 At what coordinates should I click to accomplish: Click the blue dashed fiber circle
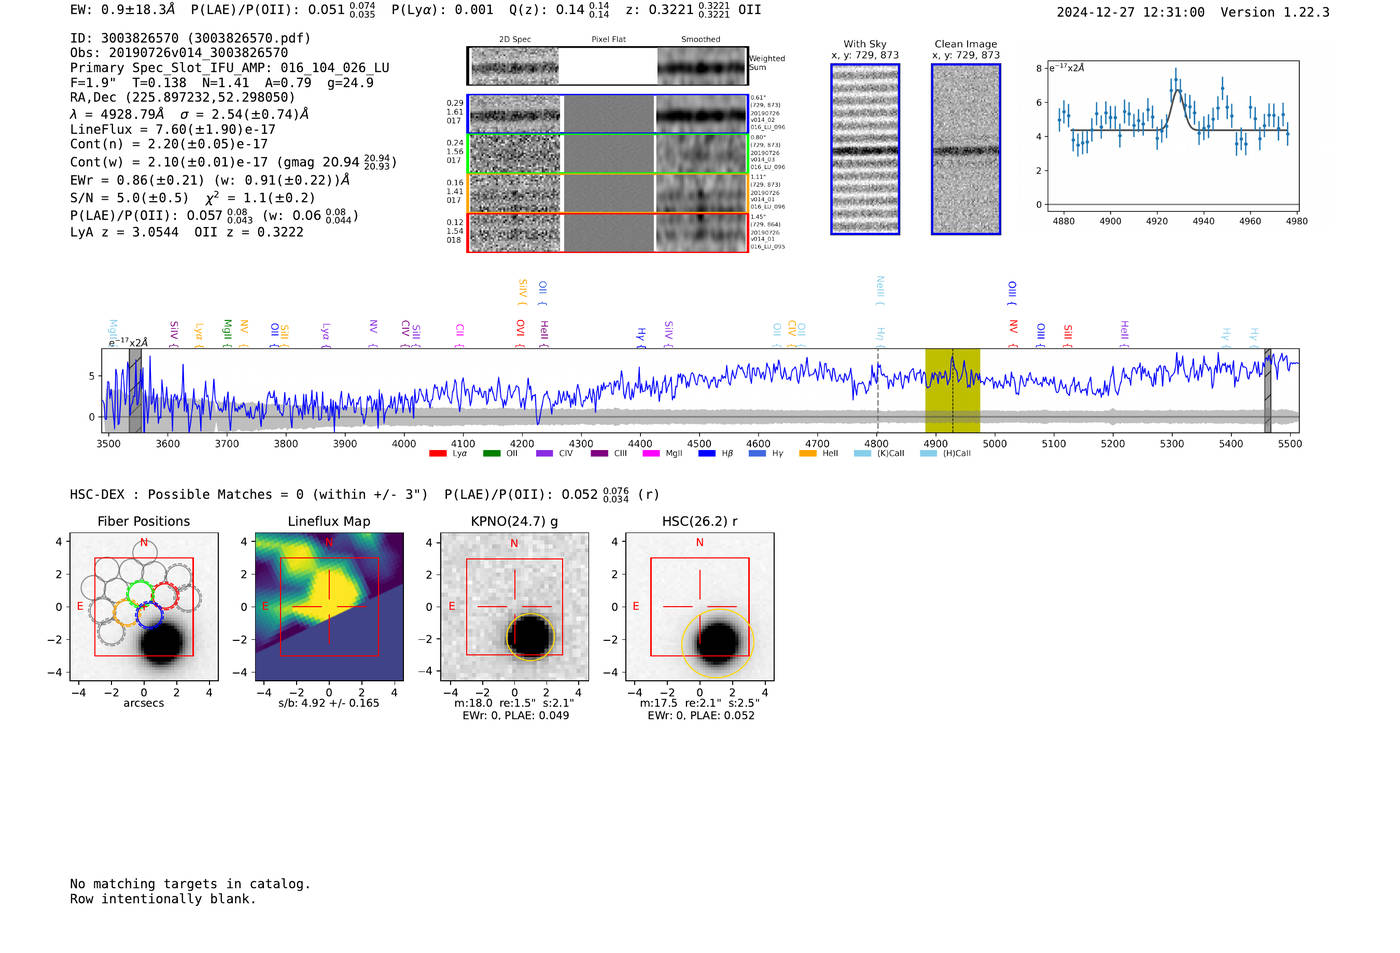(x=150, y=615)
